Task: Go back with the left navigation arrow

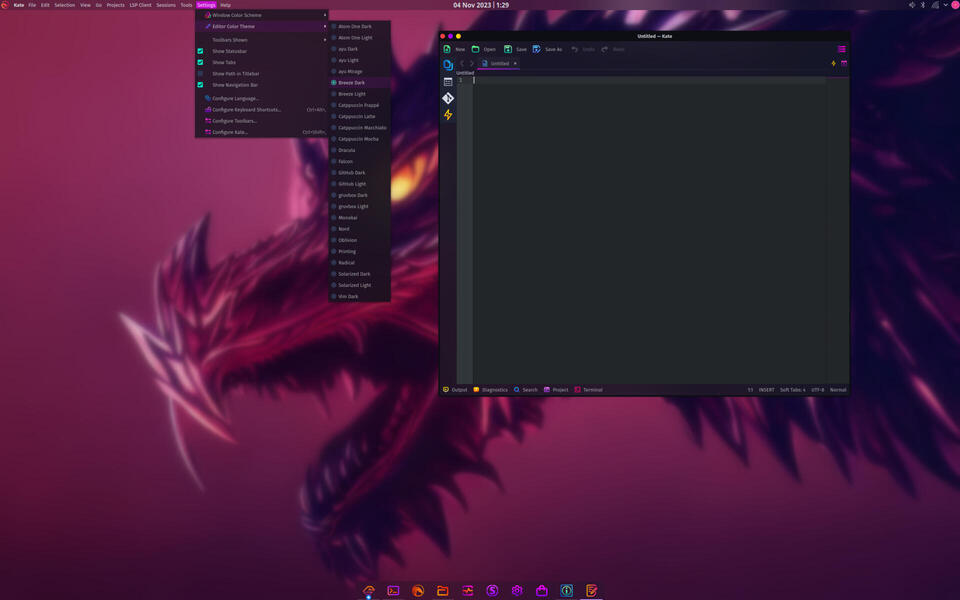Action: 462,64
